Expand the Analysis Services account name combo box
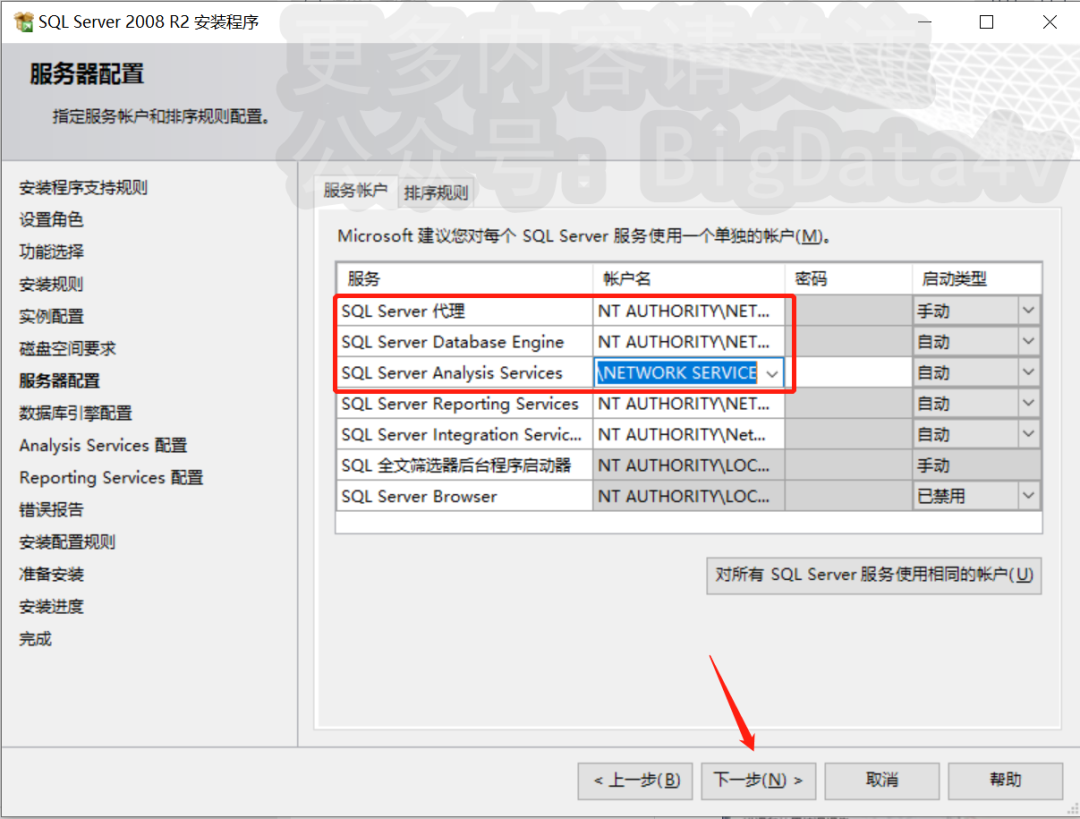This screenshot has height=819, width=1080. (772, 373)
